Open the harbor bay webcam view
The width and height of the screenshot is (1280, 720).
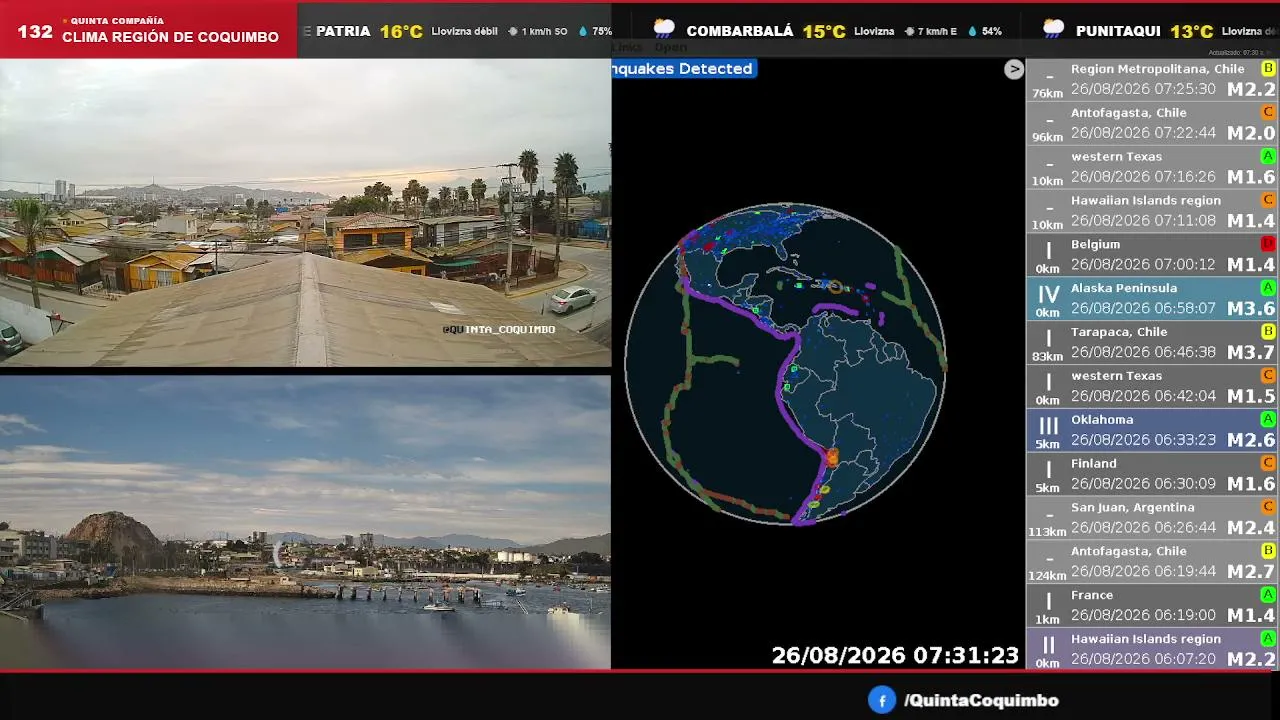point(305,521)
